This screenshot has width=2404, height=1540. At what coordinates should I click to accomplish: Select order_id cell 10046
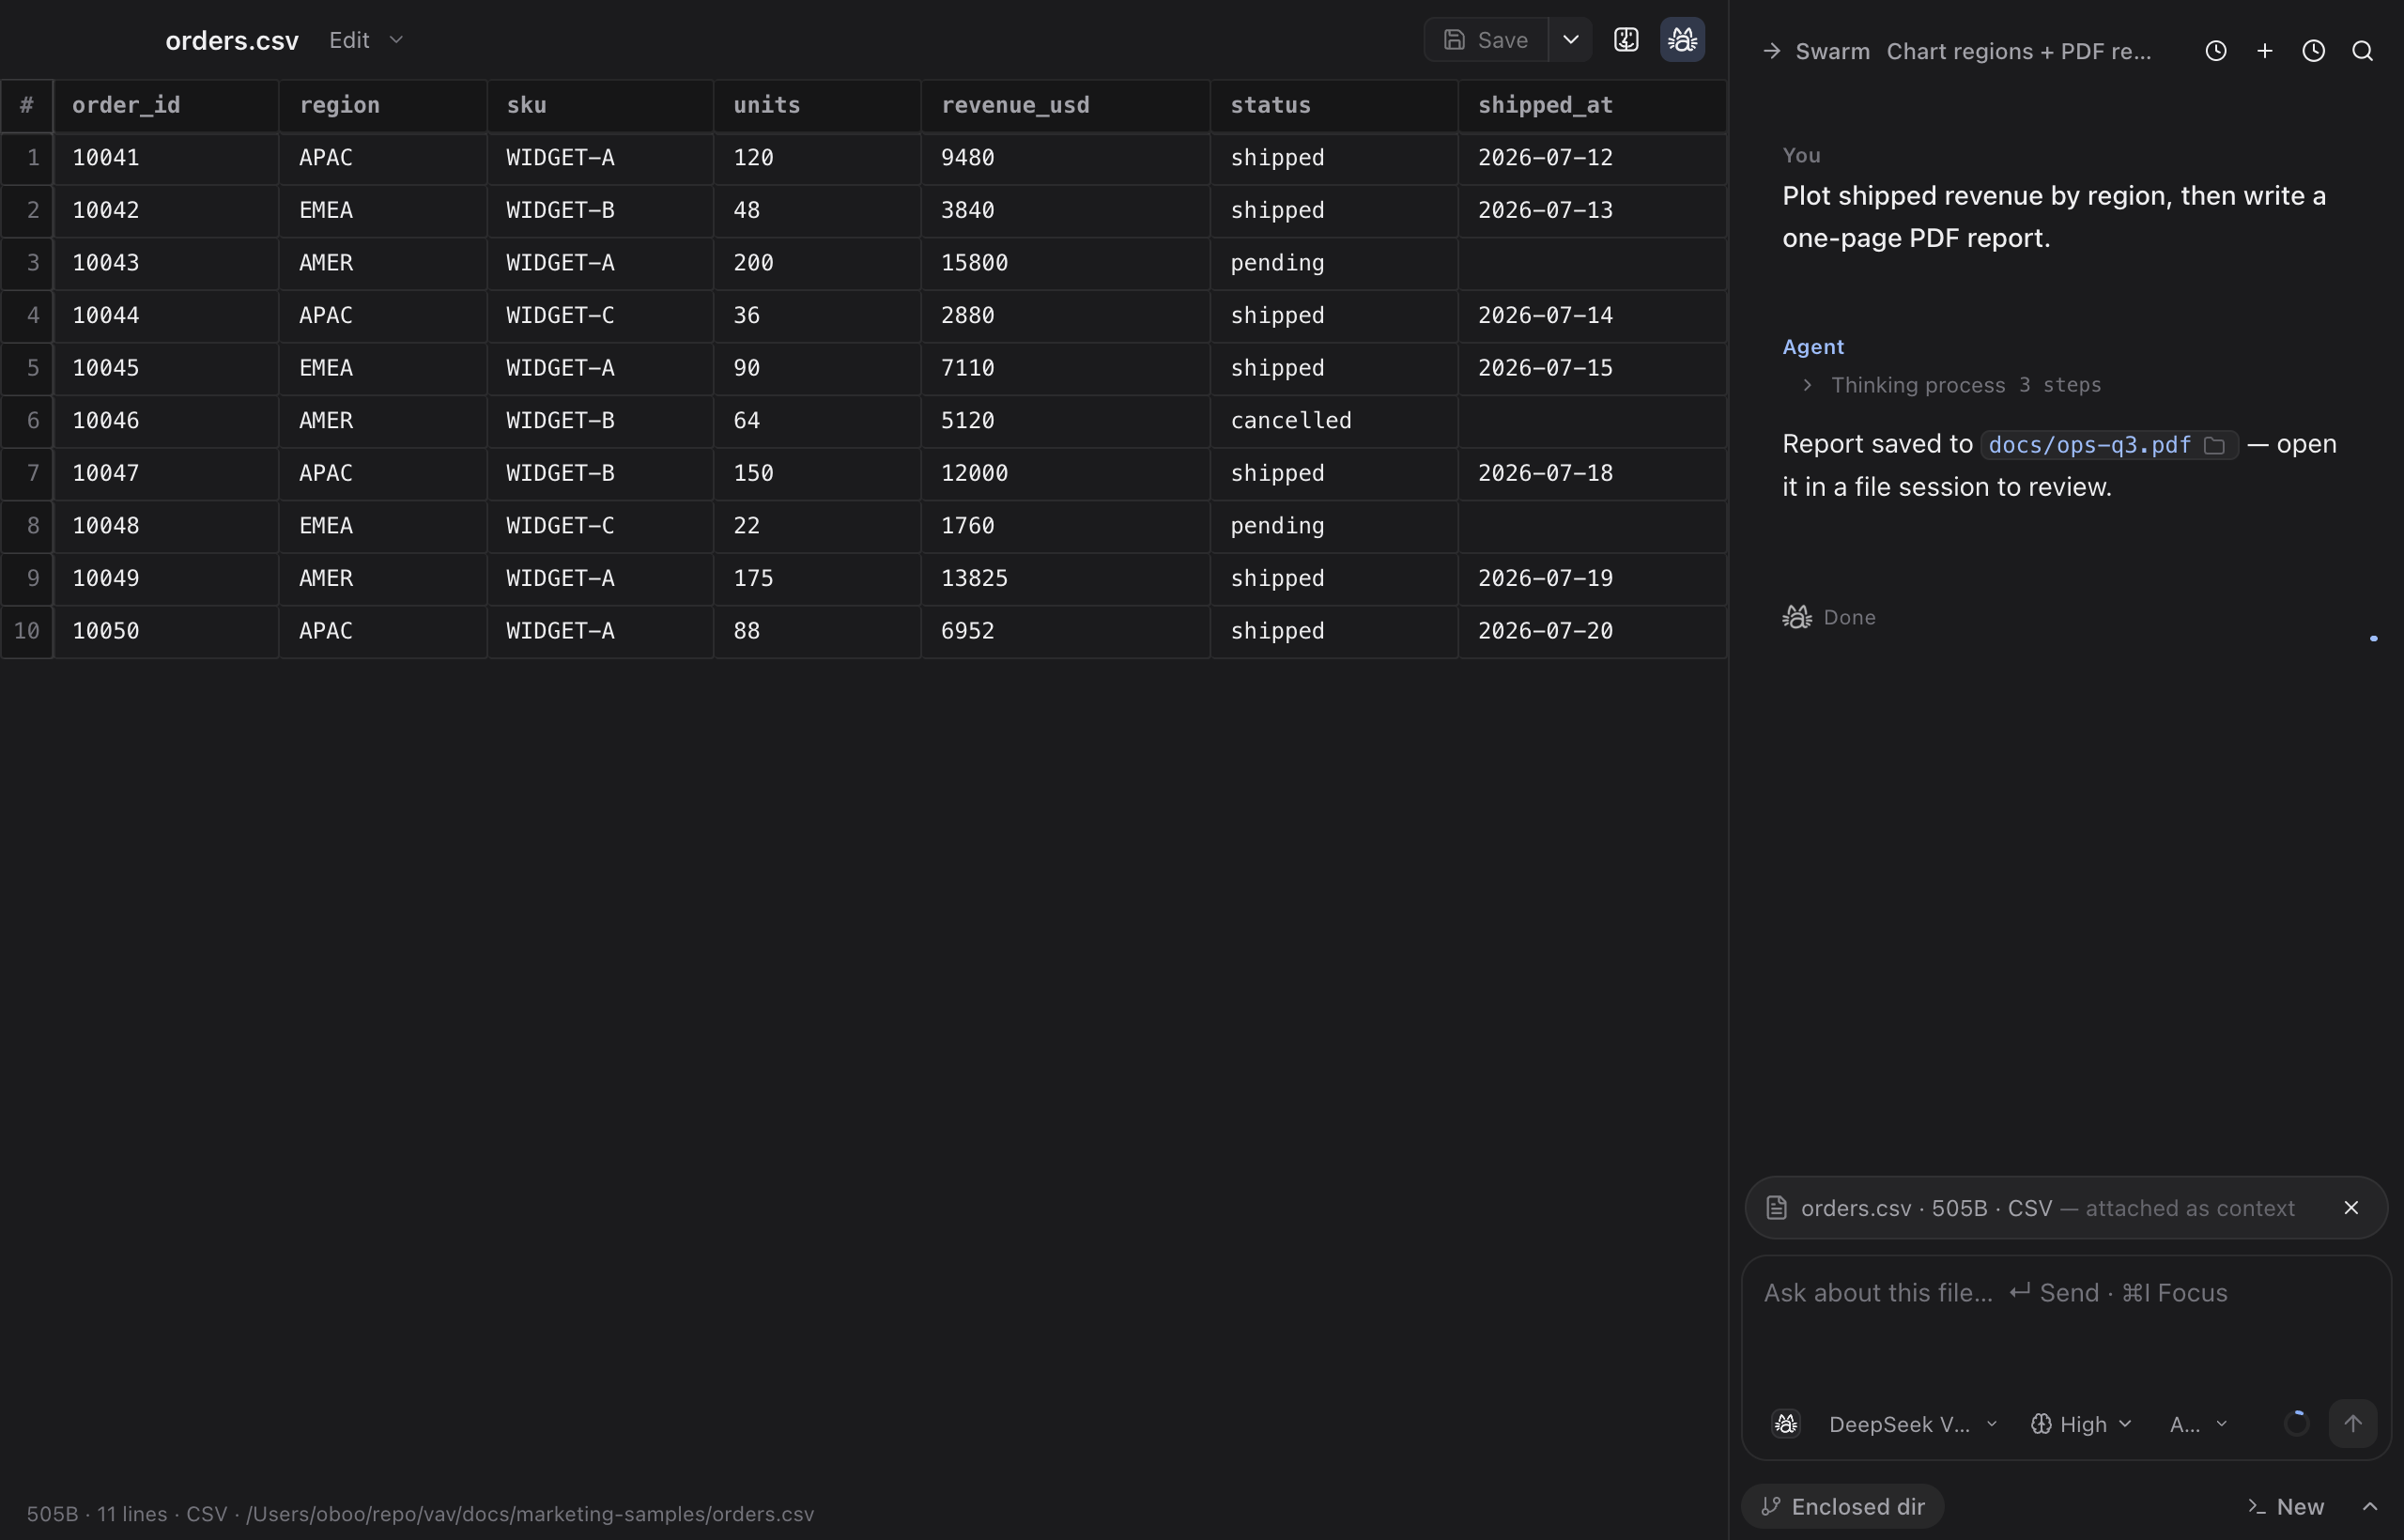pos(166,421)
